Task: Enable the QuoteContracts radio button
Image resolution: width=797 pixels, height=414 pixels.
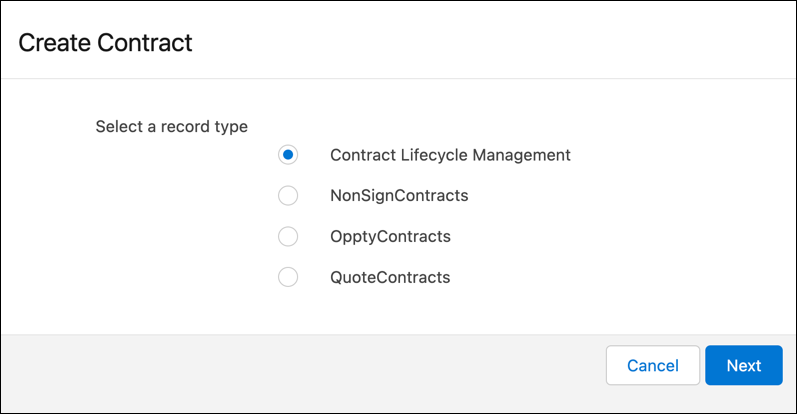Action: click(288, 278)
